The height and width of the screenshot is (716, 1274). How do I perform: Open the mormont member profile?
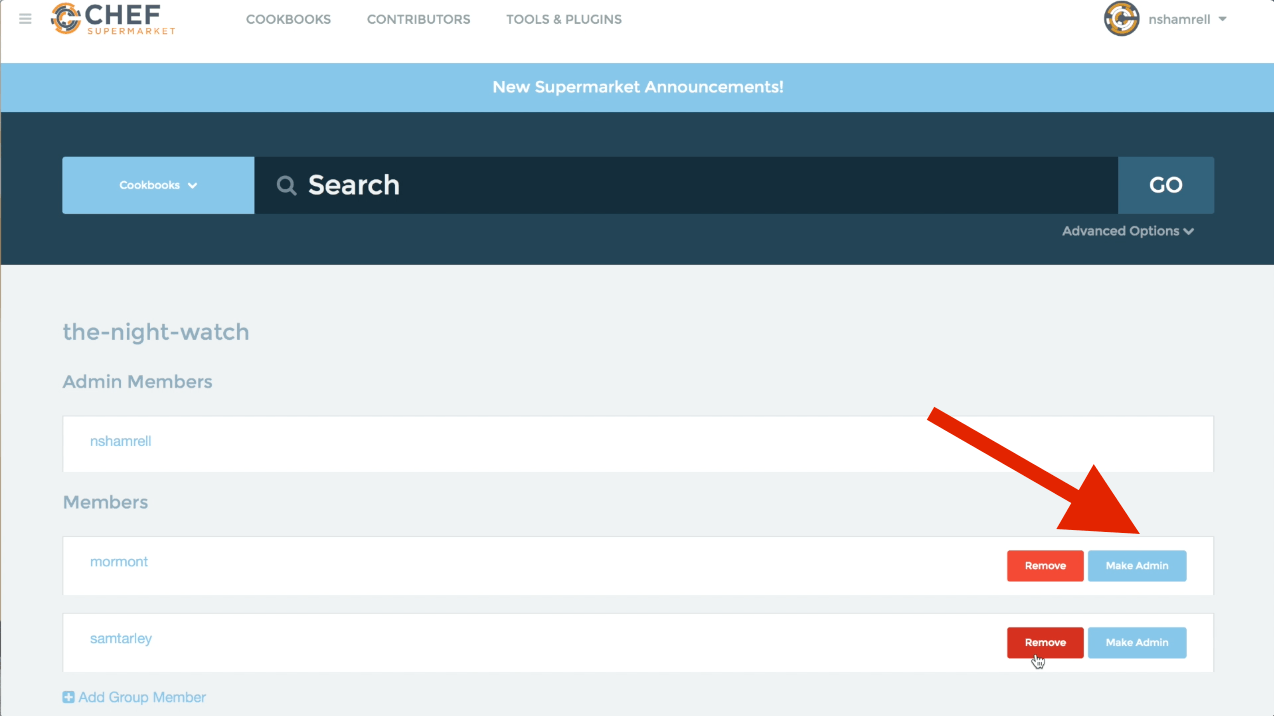pos(119,562)
